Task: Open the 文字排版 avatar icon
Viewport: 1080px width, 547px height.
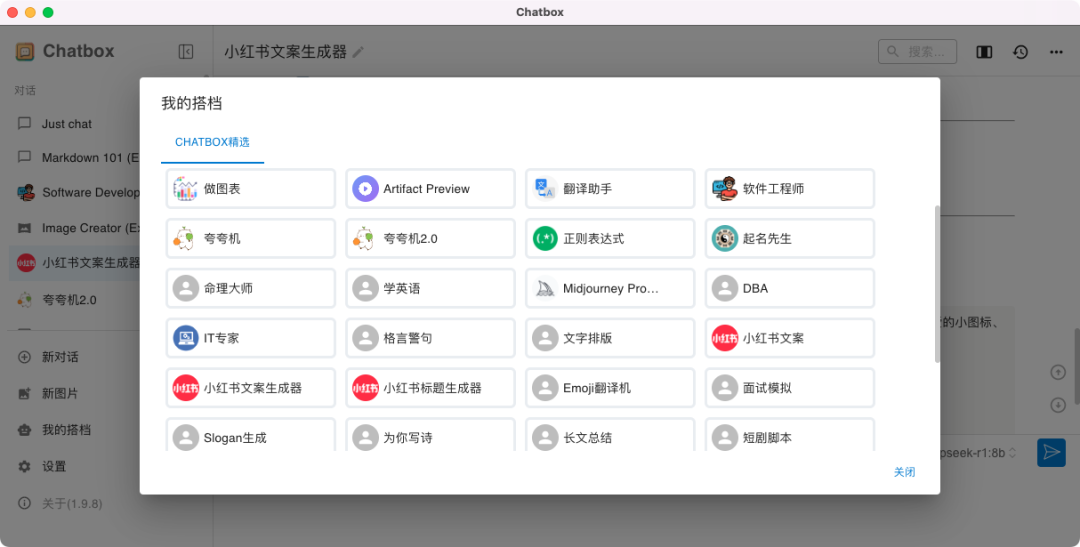Action: click(545, 338)
